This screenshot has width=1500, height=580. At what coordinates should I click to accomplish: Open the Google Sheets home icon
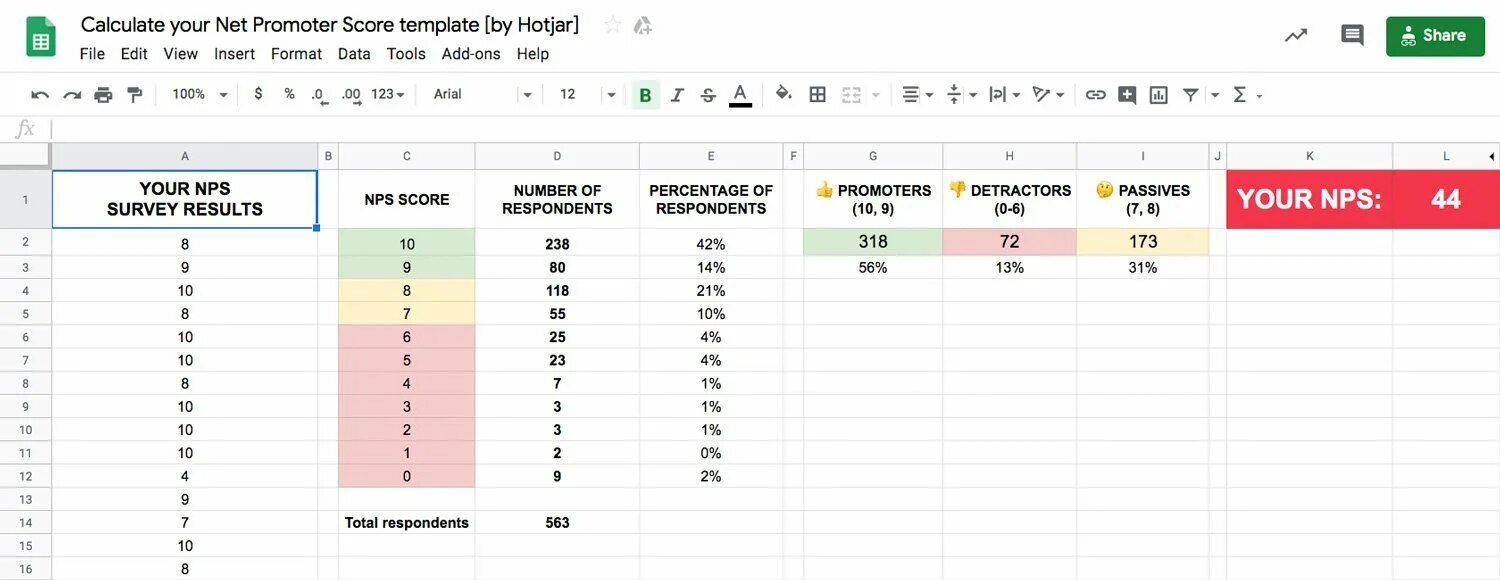click(x=41, y=36)
